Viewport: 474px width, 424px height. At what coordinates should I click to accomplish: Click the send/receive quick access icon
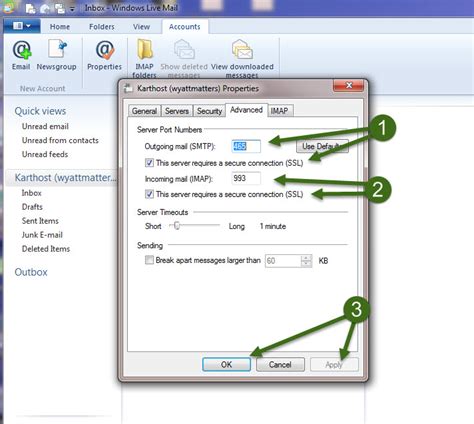(60, 8)
